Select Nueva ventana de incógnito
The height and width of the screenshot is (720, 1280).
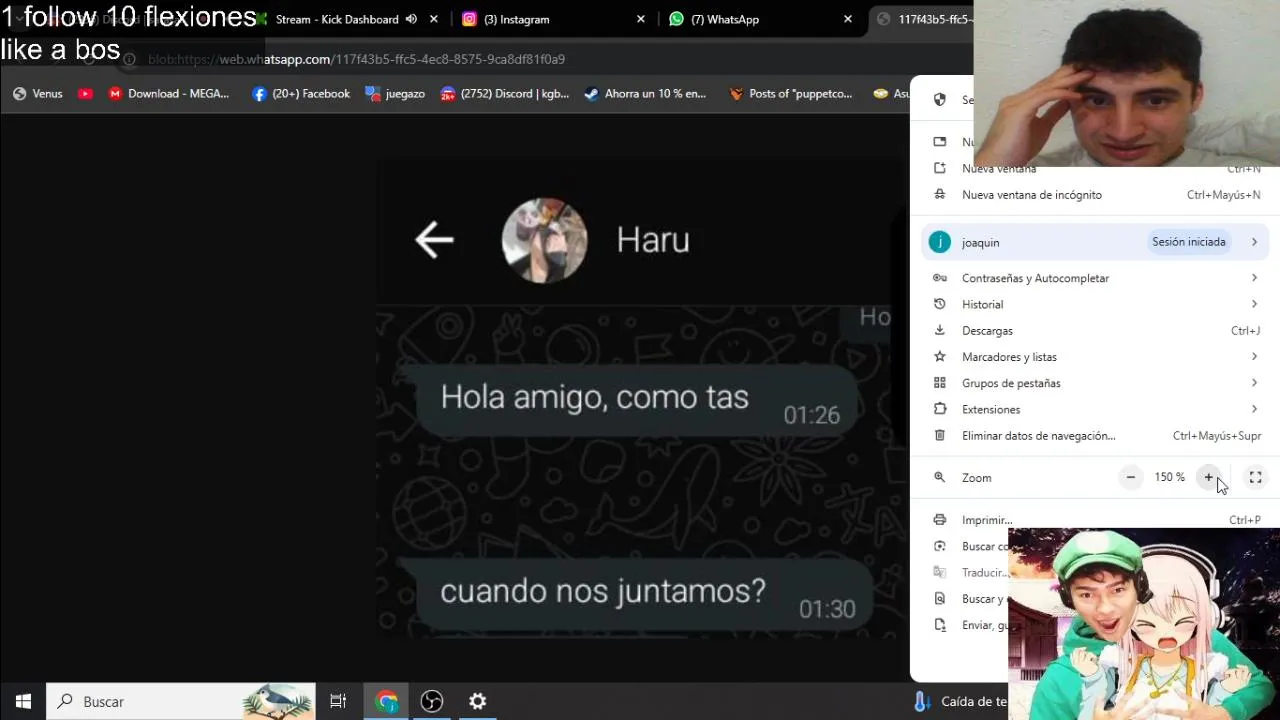click(1096, 195)
